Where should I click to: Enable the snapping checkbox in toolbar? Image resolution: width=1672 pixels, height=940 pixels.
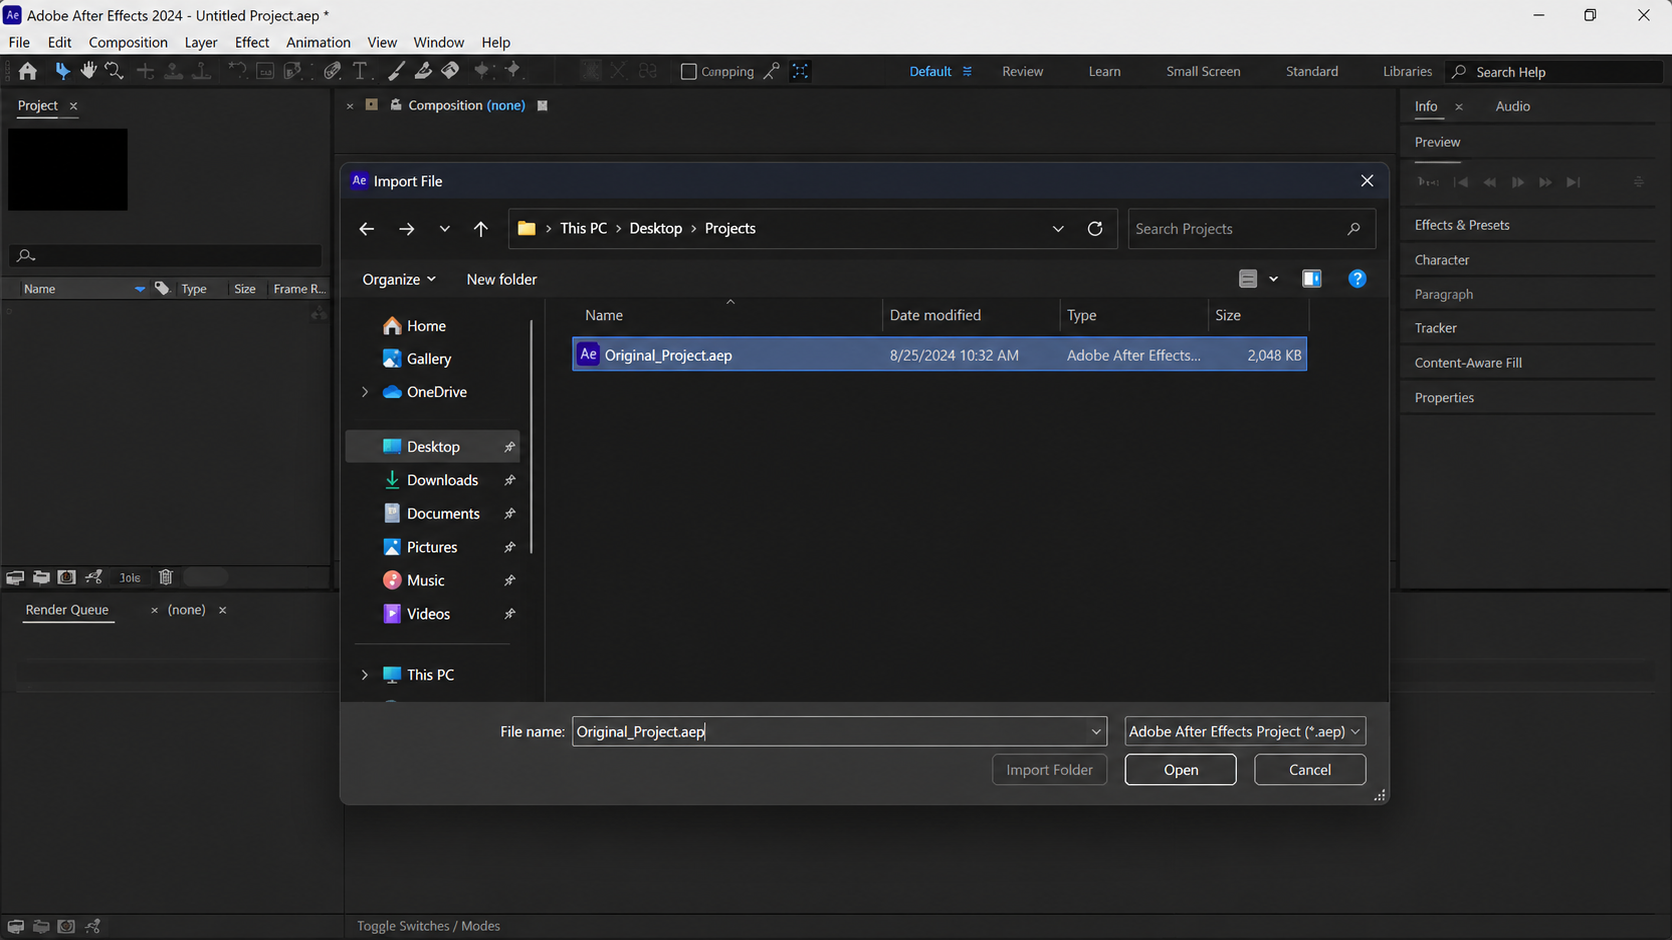(x=688, y=72)
